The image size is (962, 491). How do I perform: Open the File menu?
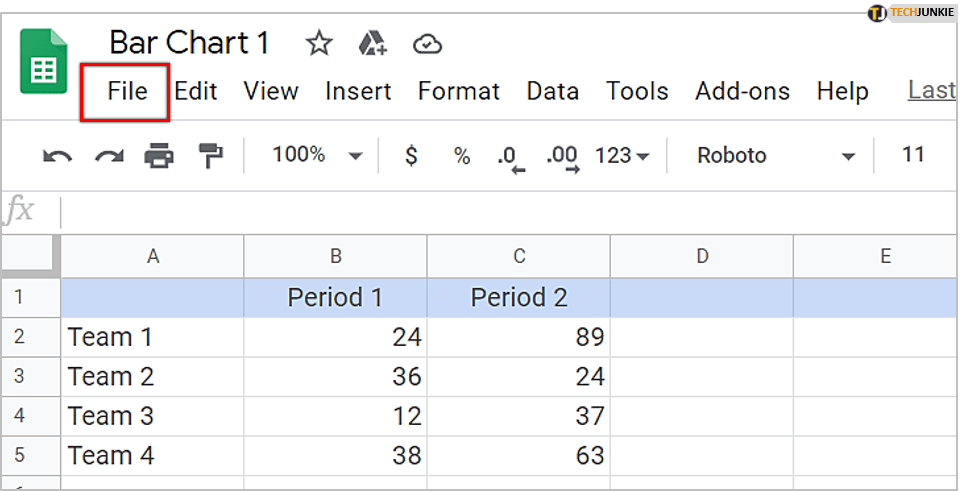tap(127, 91)
